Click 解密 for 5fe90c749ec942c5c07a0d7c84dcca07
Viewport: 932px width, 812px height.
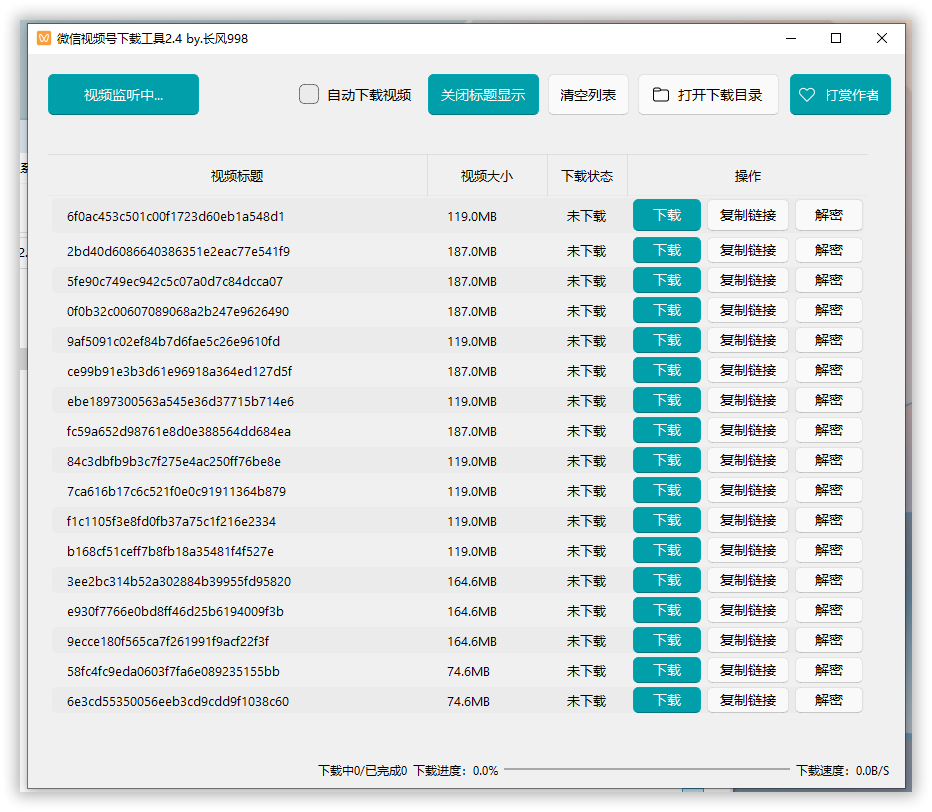[x=829, y=280]
